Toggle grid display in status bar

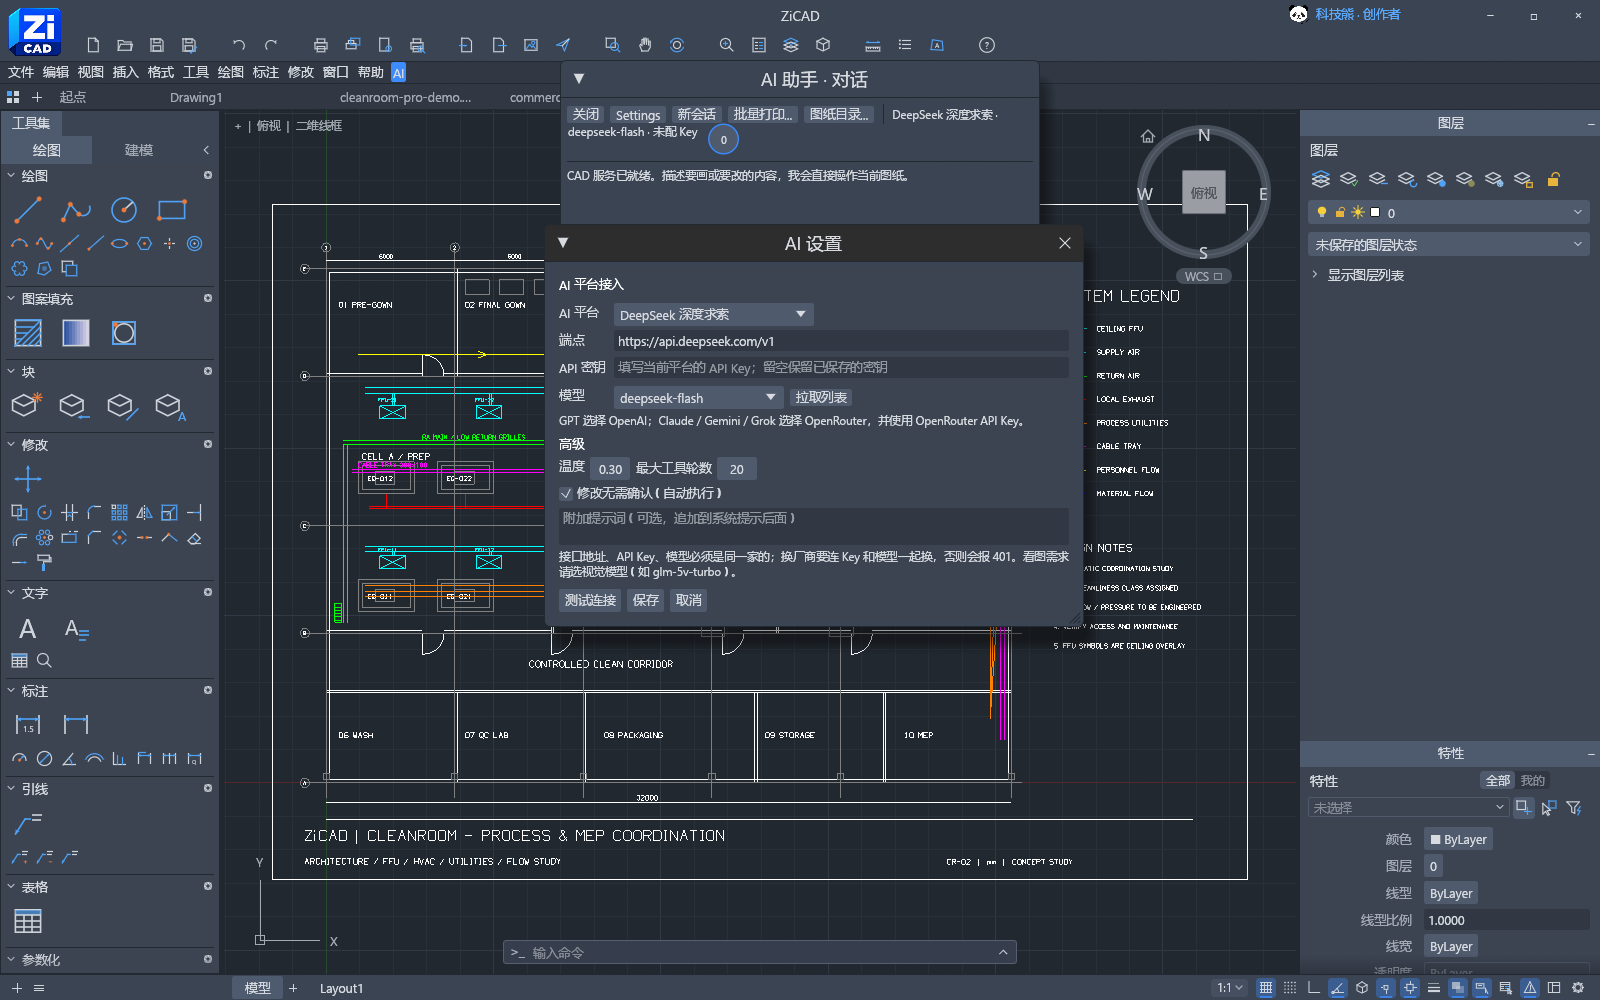(1266, 988)
